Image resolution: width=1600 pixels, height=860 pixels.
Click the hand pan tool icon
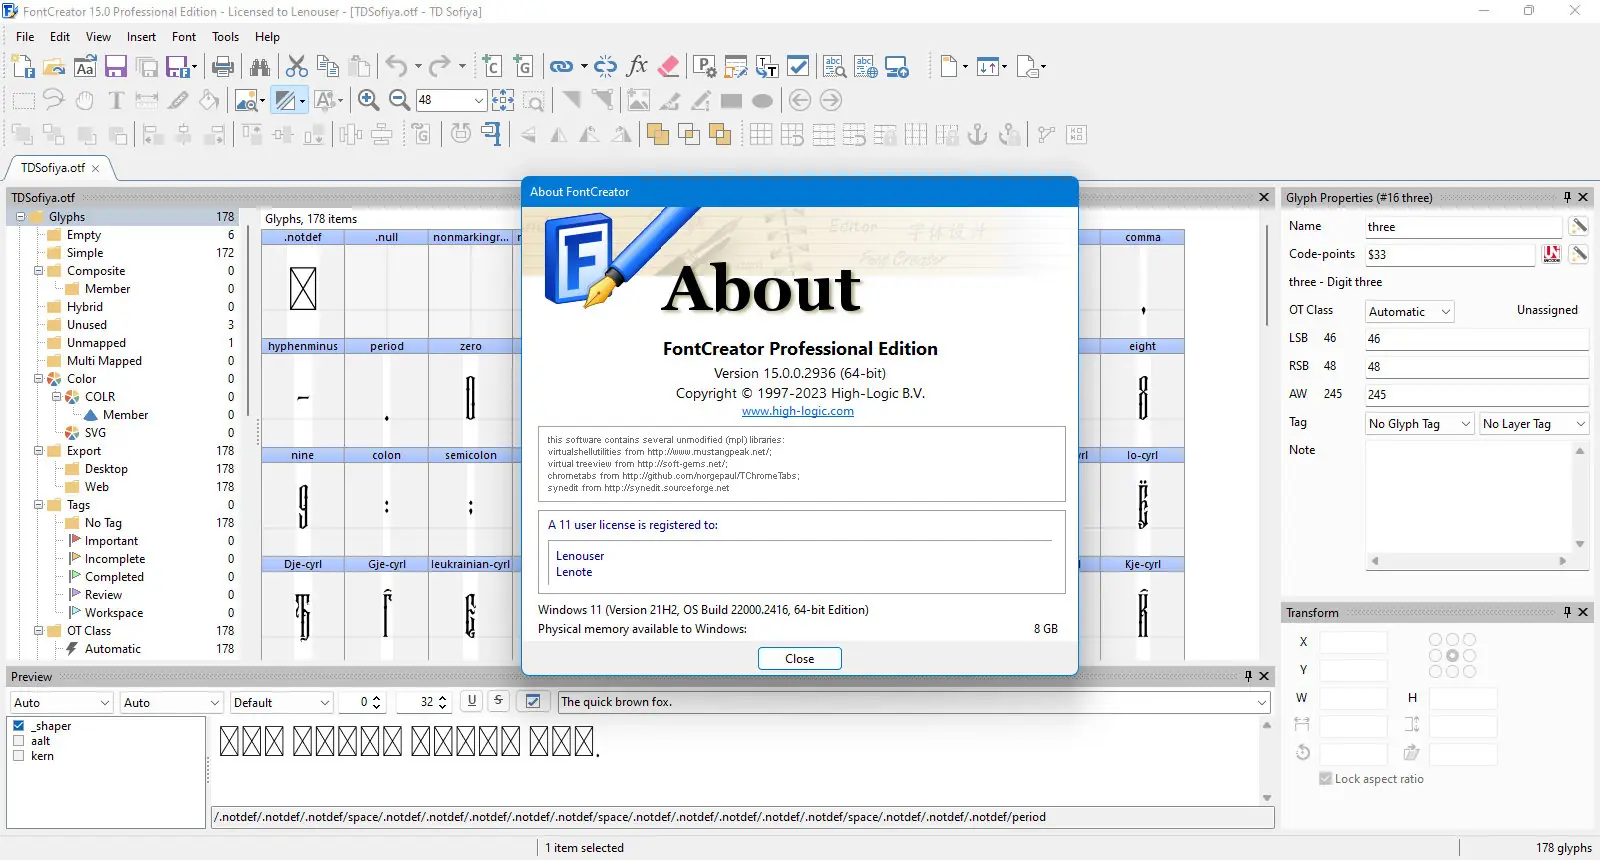tap(85, 100)
